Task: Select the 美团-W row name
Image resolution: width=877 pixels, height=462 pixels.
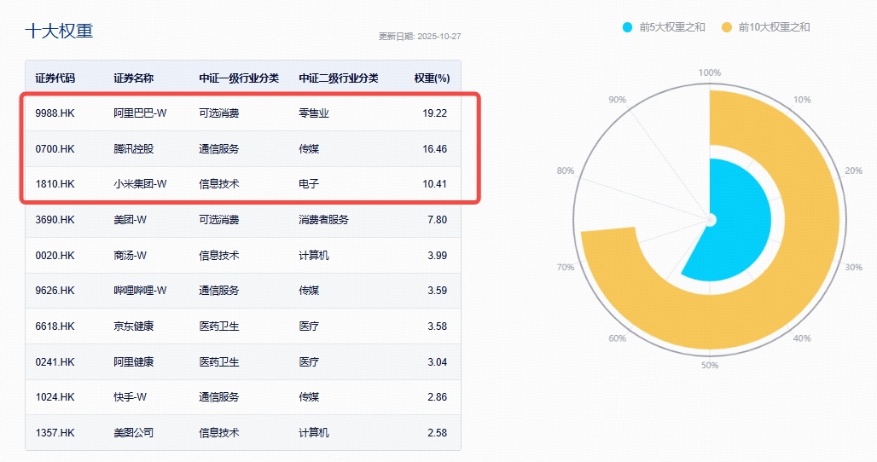Action: [130, 220]
